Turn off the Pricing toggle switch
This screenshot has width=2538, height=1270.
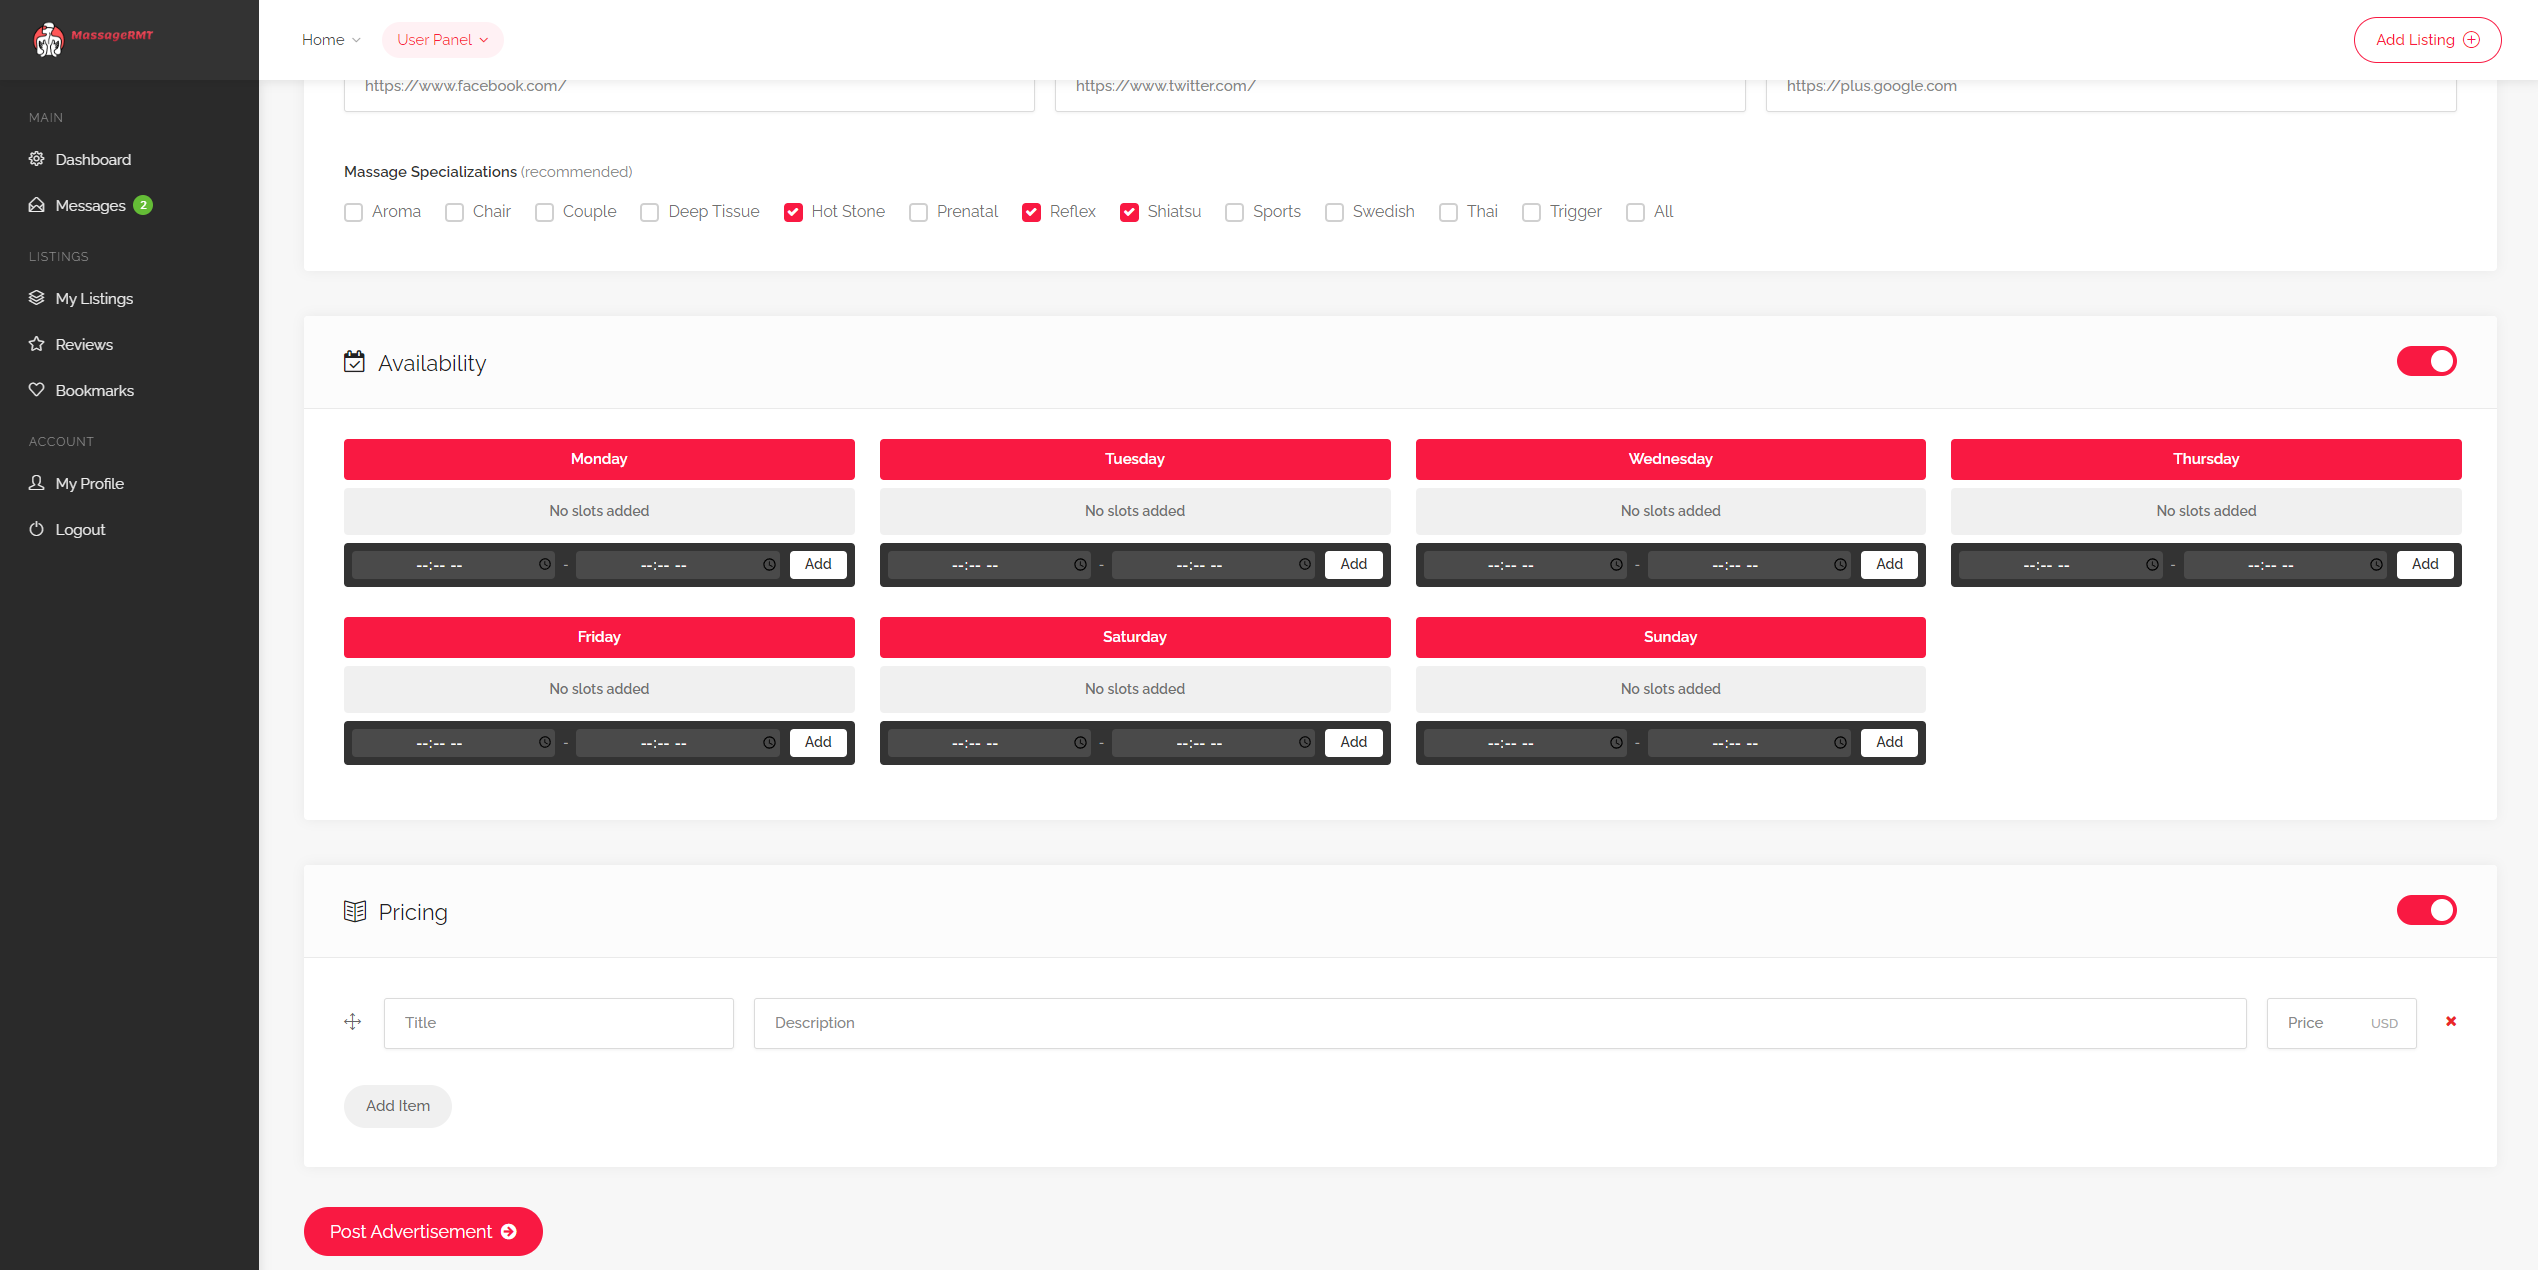[2426, 910]
